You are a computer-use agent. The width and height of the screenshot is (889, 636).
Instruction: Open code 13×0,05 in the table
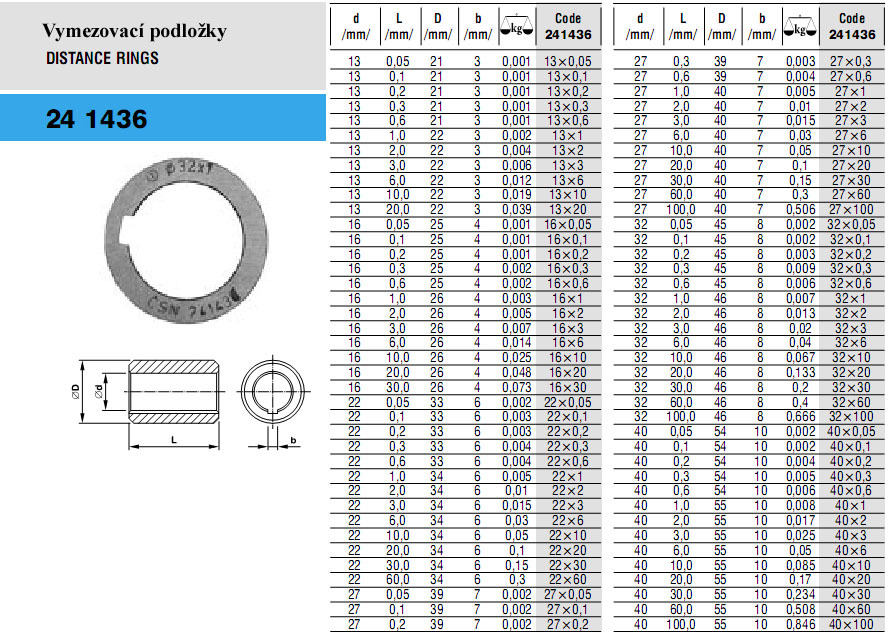click(568, 62)
